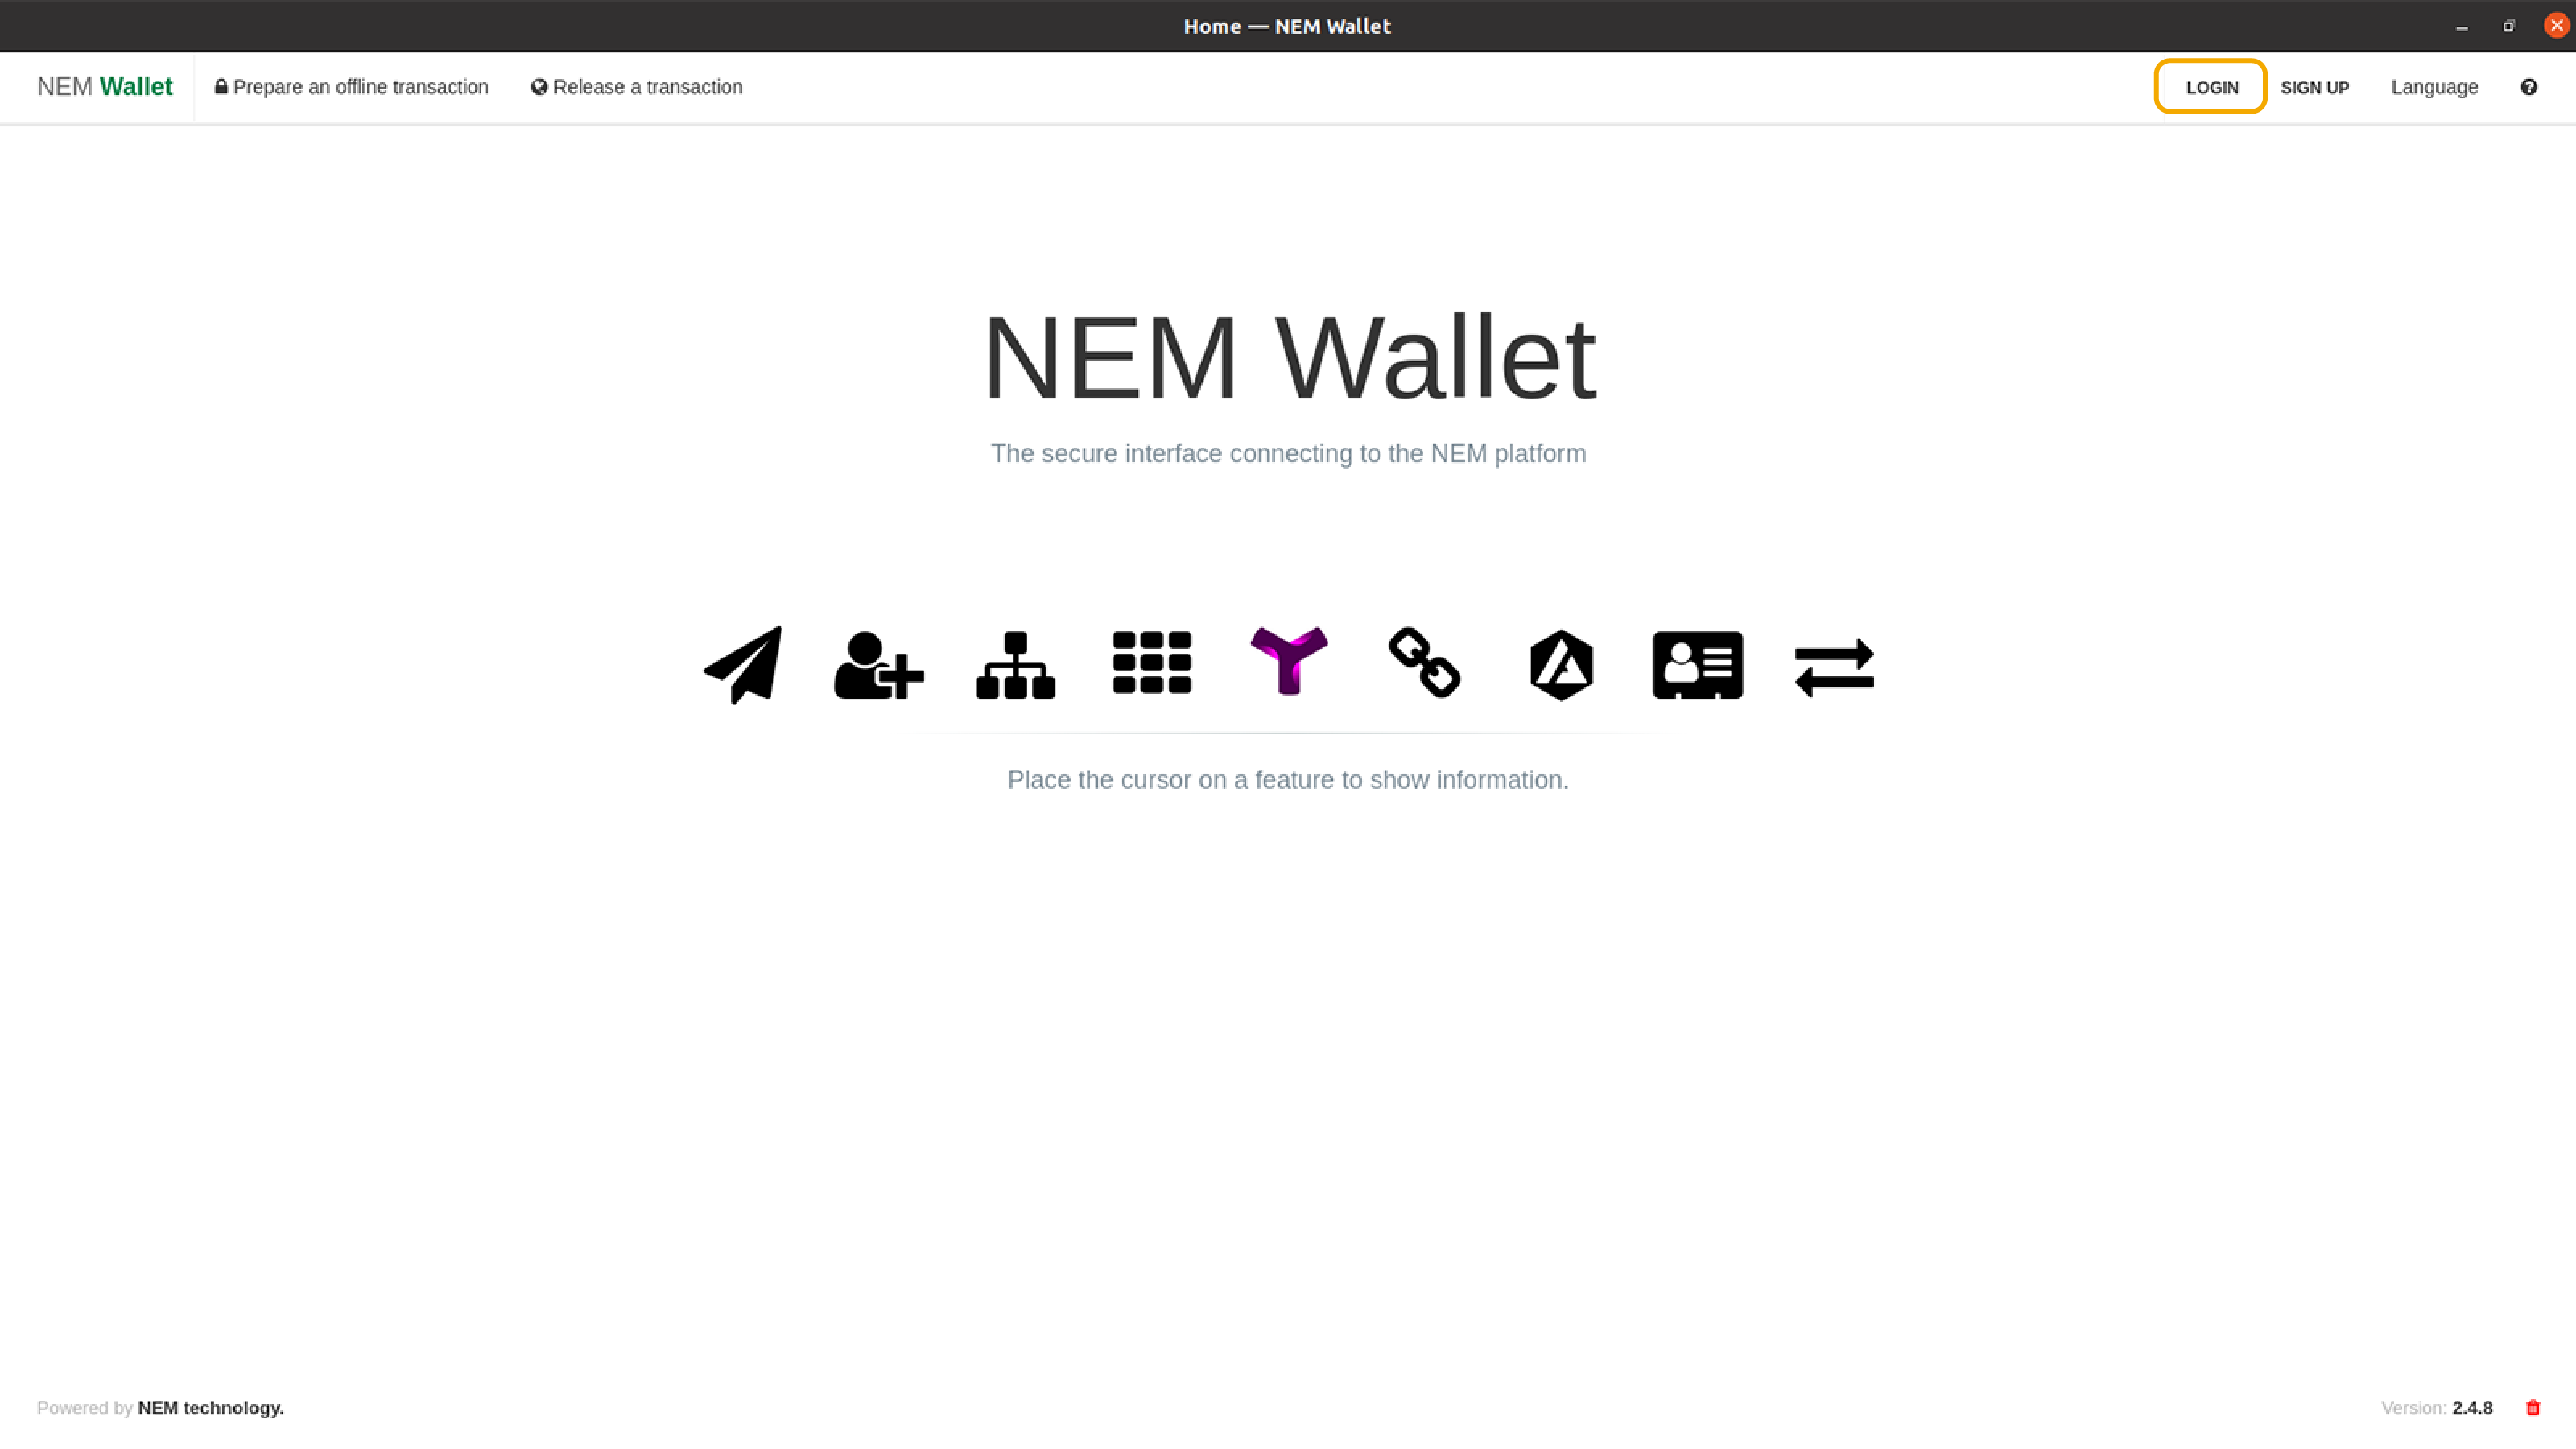Click the Send Transaction icon
The width and height of the screenshot is (2576, 1449).
pyautogui.click(x=741, y=663)
